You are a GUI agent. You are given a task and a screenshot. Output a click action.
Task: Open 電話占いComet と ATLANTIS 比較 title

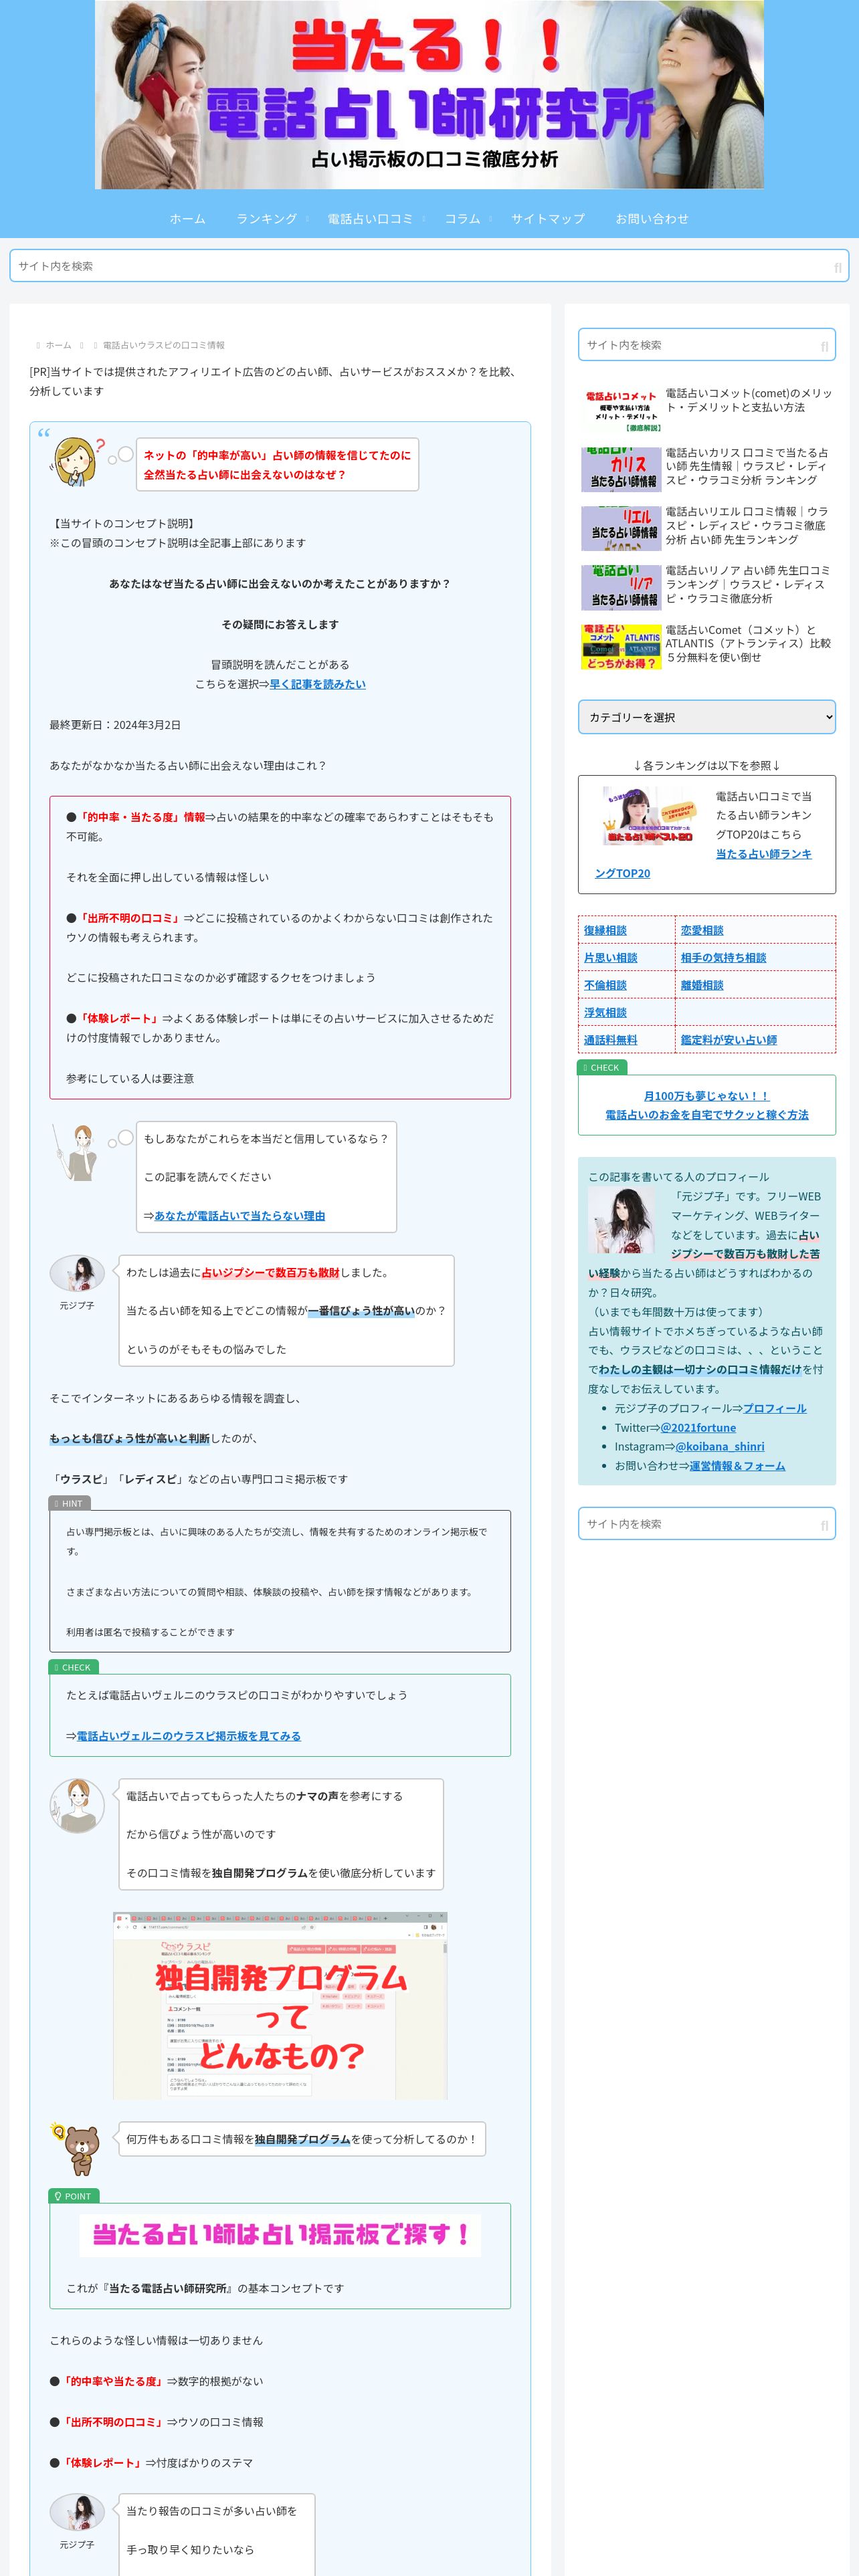[749, 643]
